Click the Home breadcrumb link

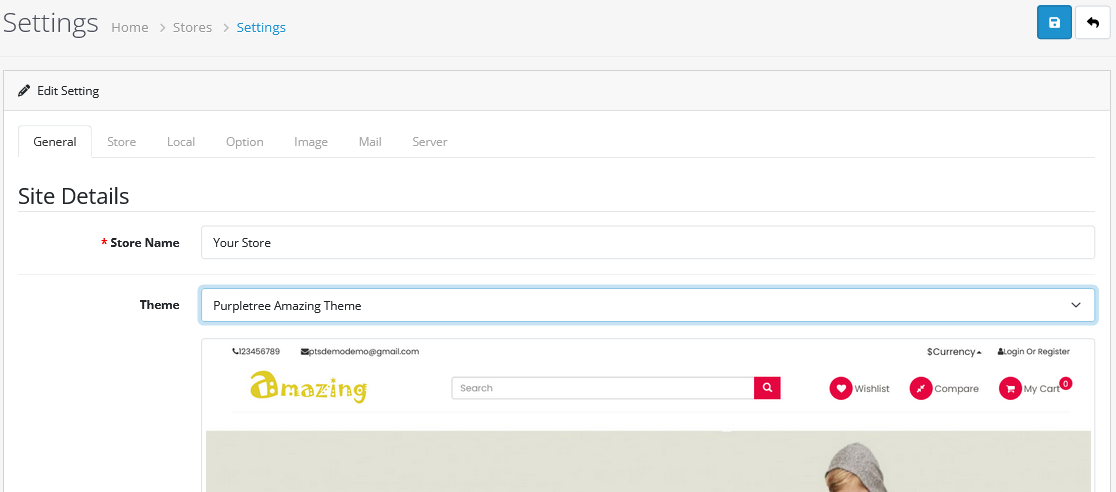pyautogui.click(x=130, y=28)
